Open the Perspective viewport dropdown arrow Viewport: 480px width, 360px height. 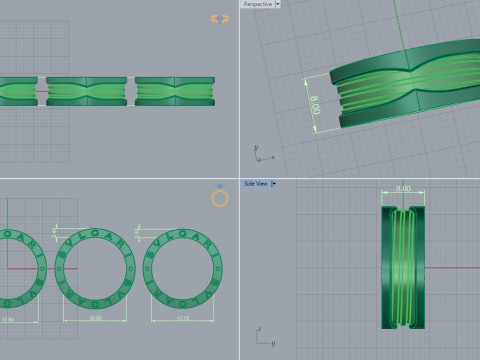pos(277,4)
